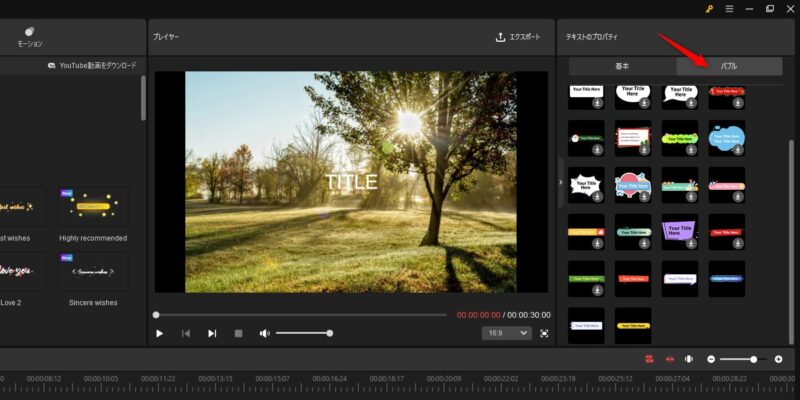Zoom out the timeline with minus icon

pos(711,359)
